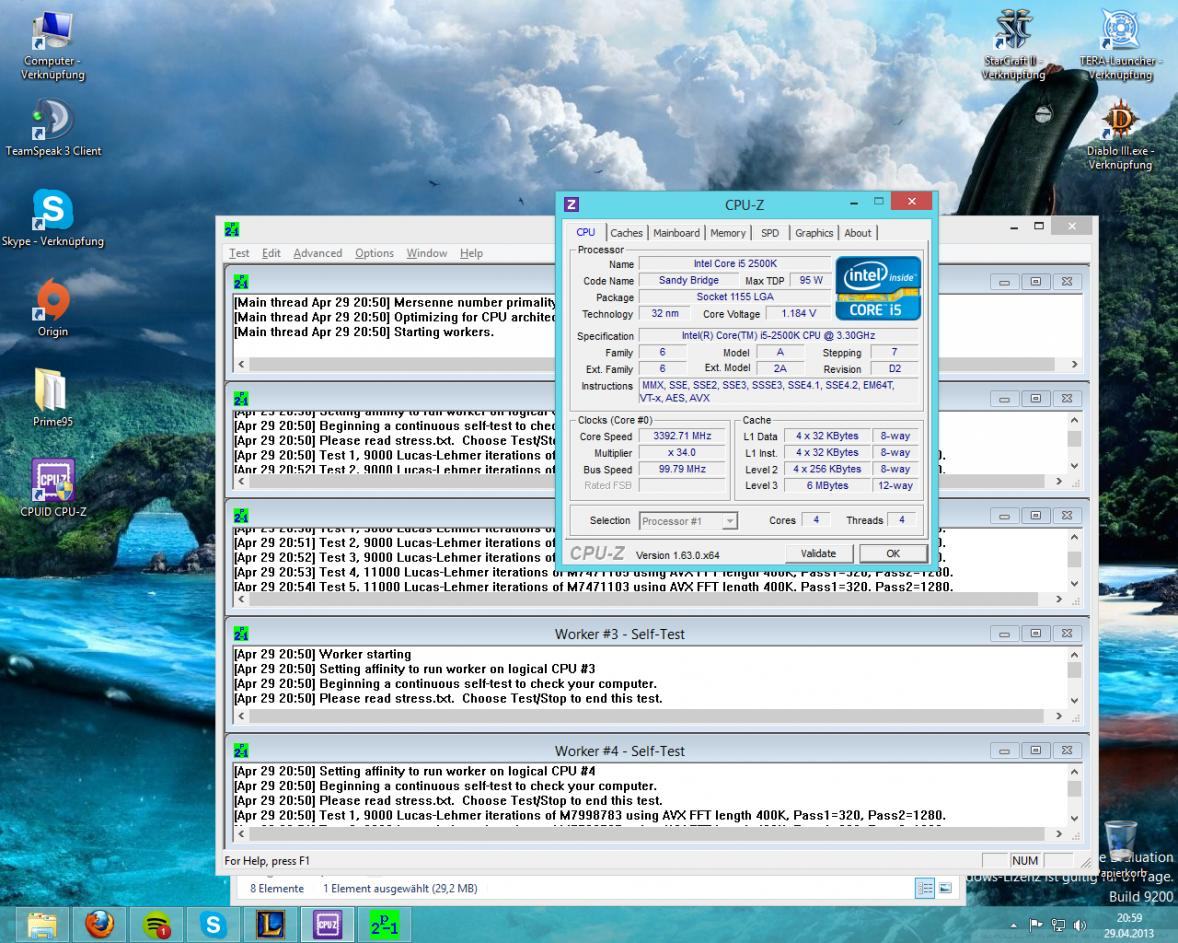Click the volume icon in system tray

click(1080, 925)
